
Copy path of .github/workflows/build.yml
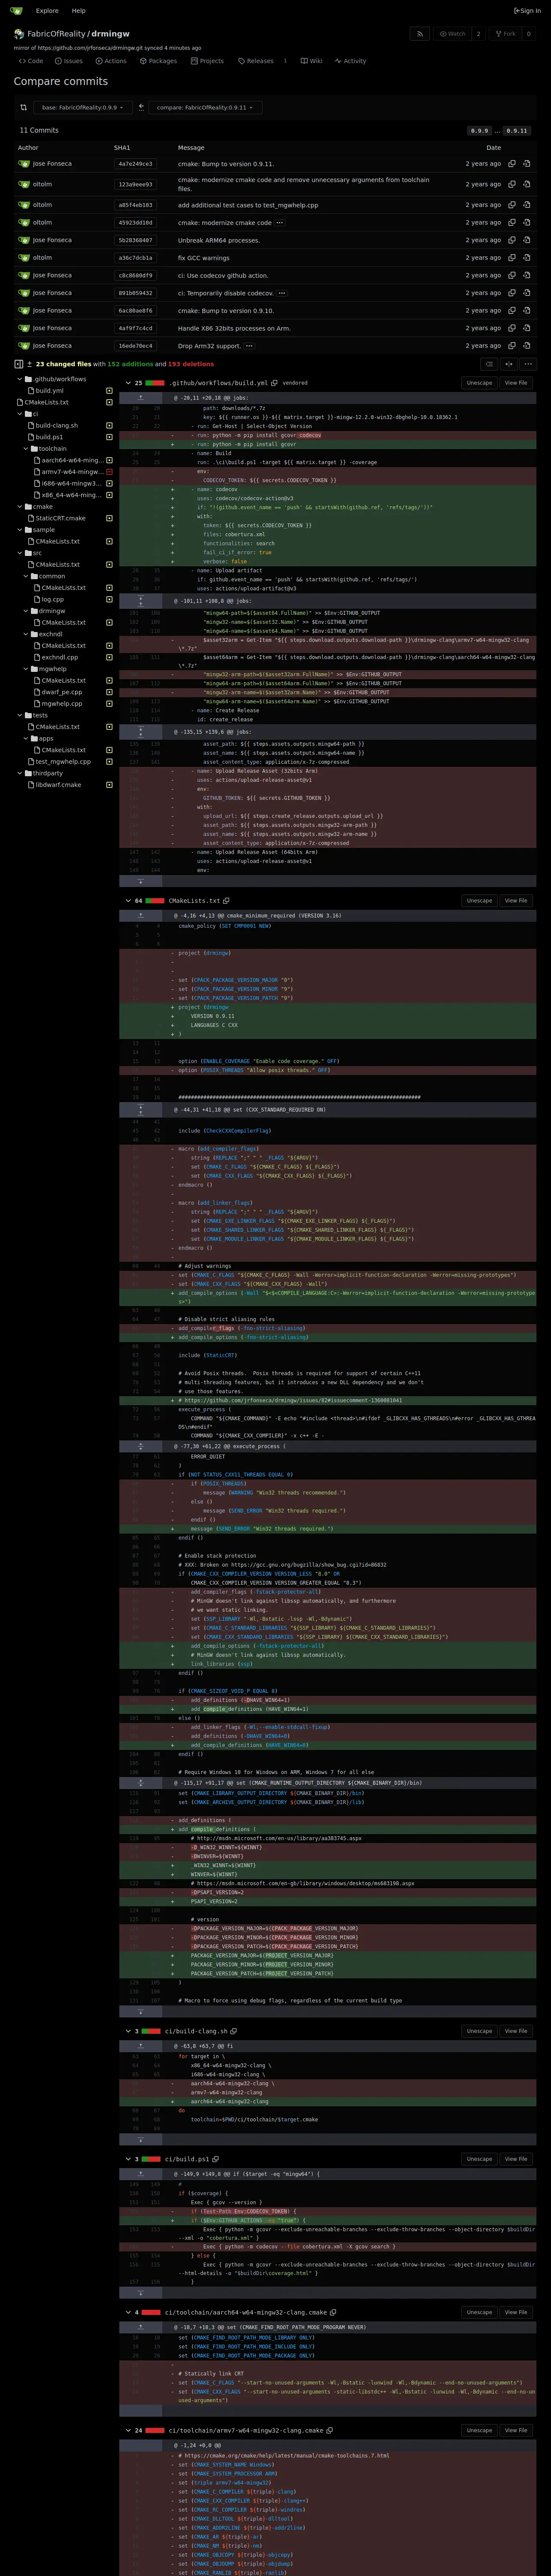[x=275, y=383]
